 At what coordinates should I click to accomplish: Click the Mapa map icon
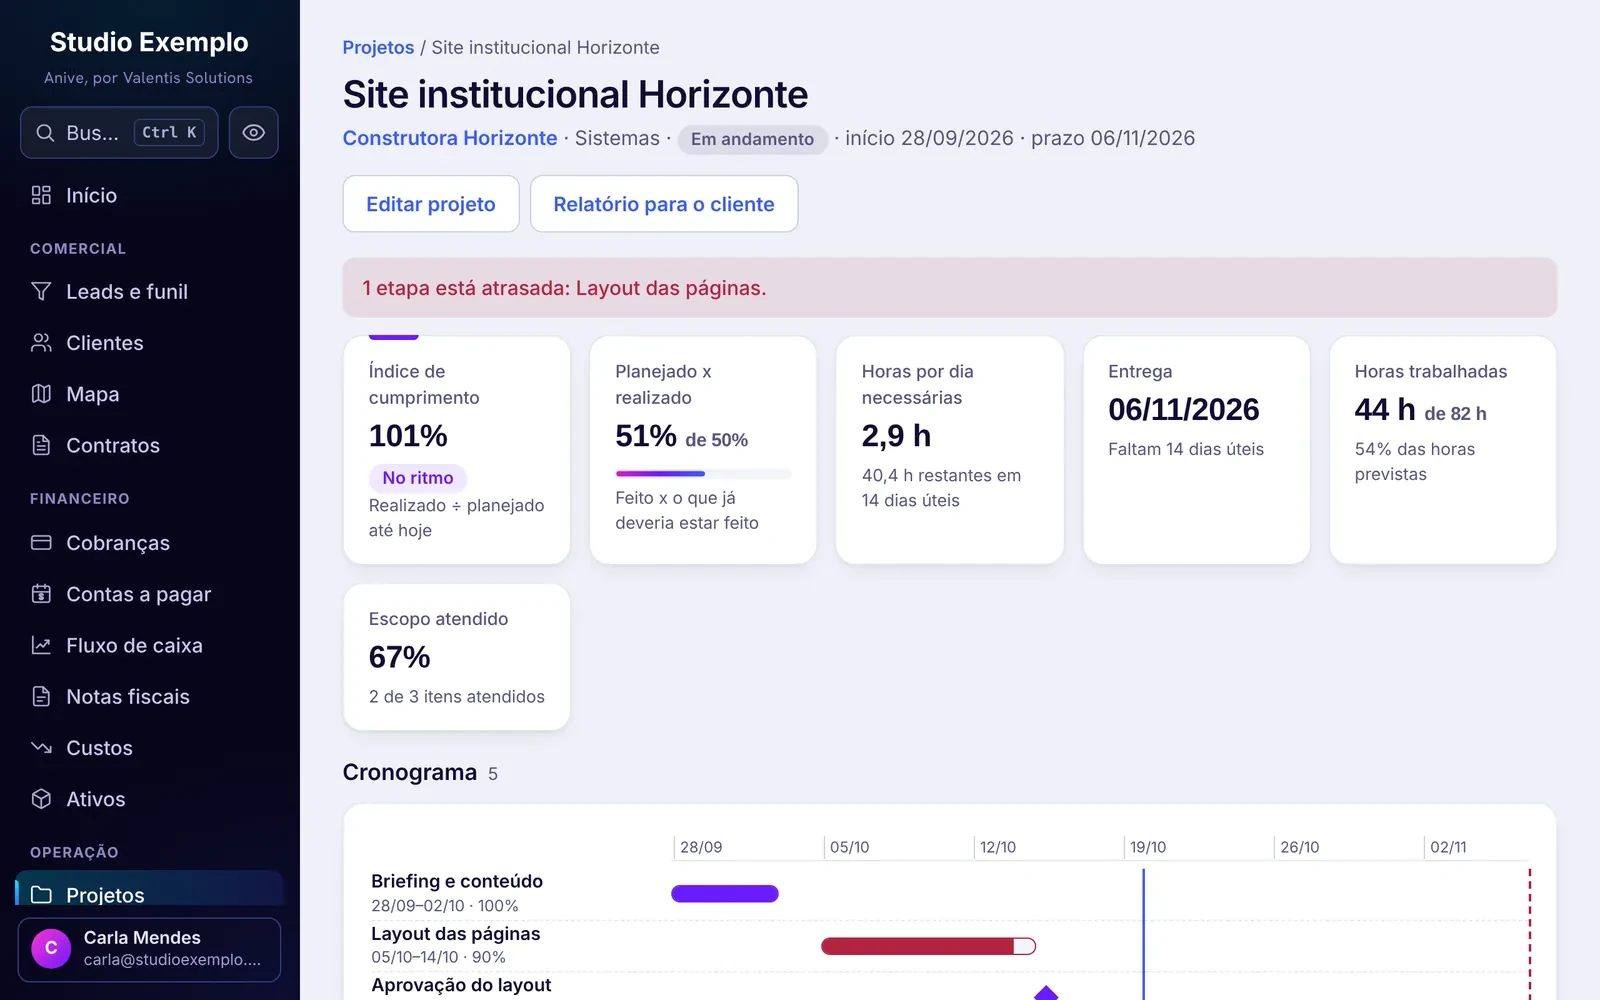pos(41,394)
